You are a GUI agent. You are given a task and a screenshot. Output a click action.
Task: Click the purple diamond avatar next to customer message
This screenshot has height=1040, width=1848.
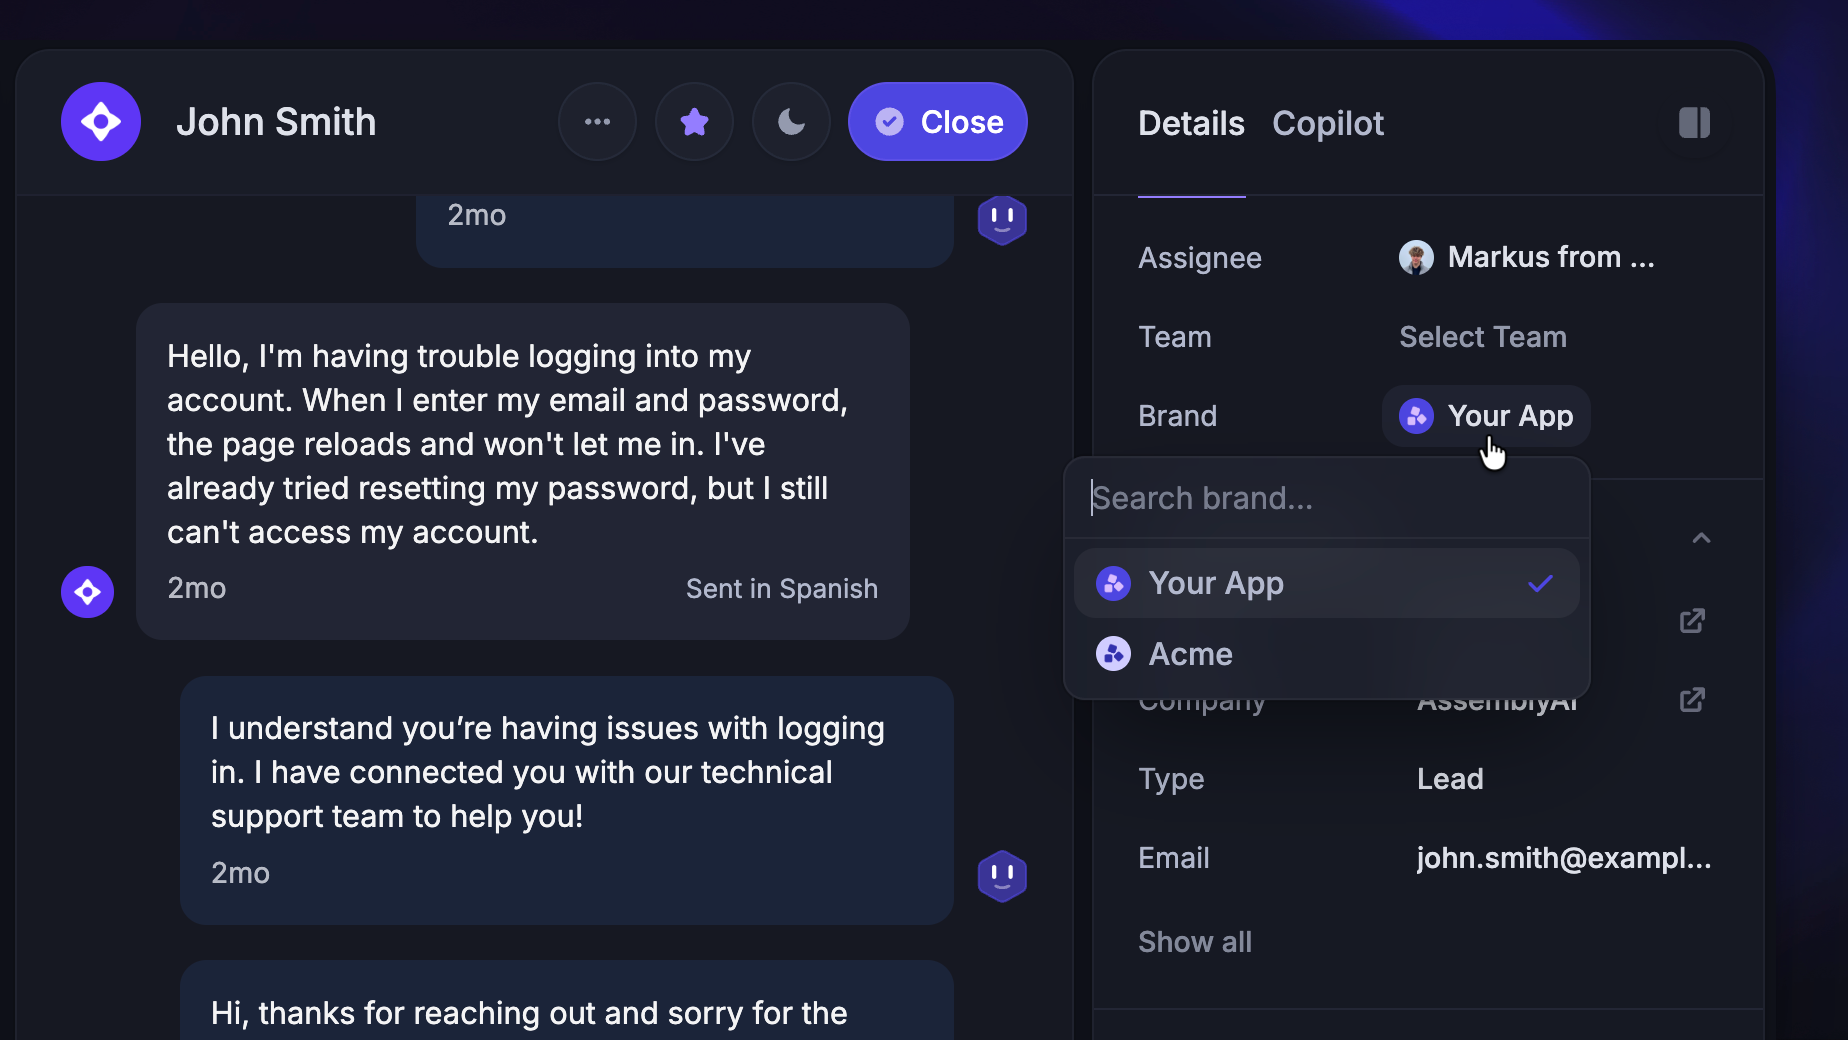tap(87, 592)
